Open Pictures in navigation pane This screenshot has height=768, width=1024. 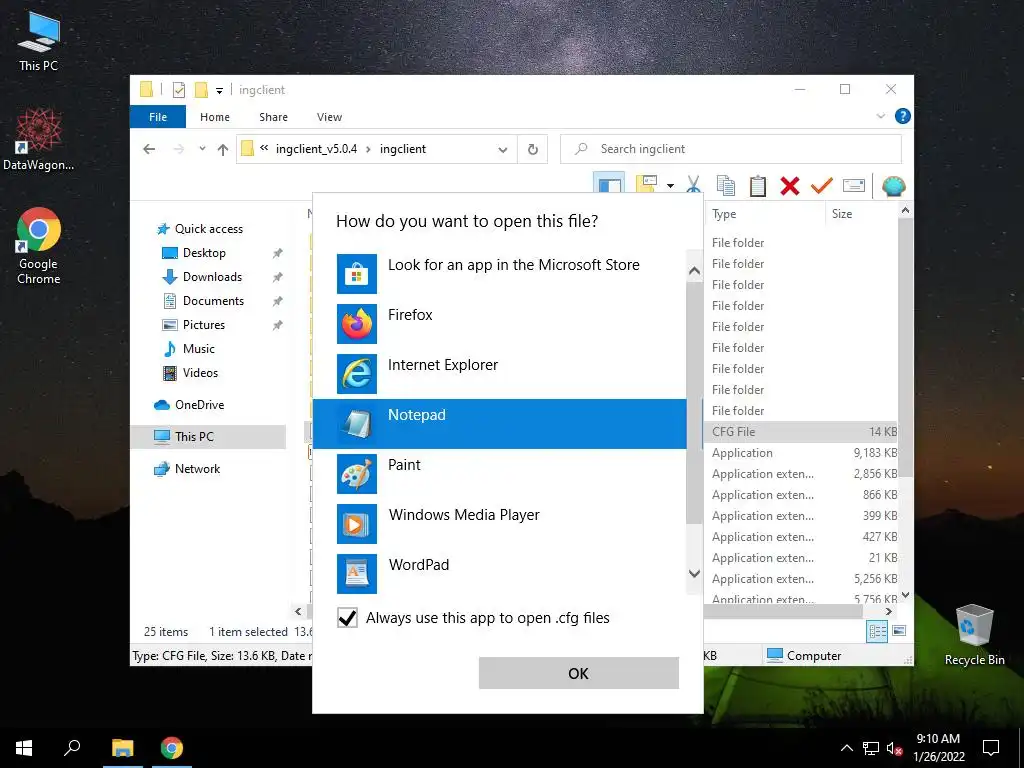pyautogui.click(x=204, y=325)
